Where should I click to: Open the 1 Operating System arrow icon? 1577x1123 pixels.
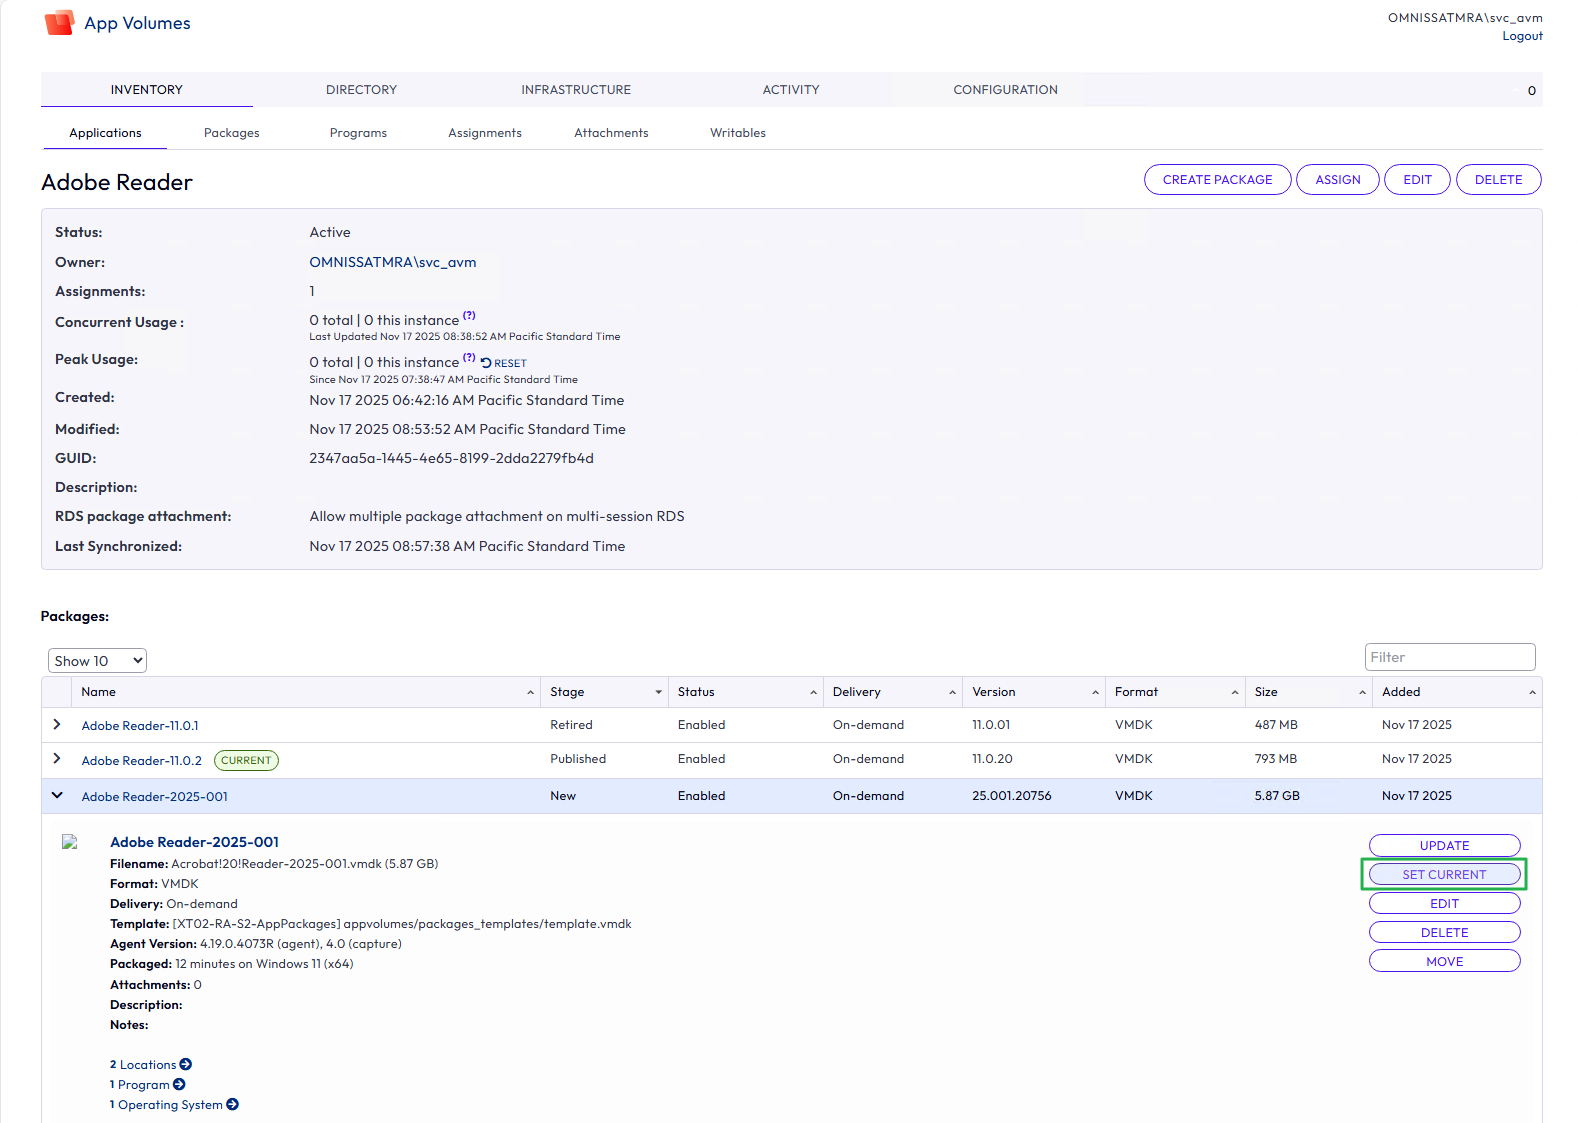233,1104
